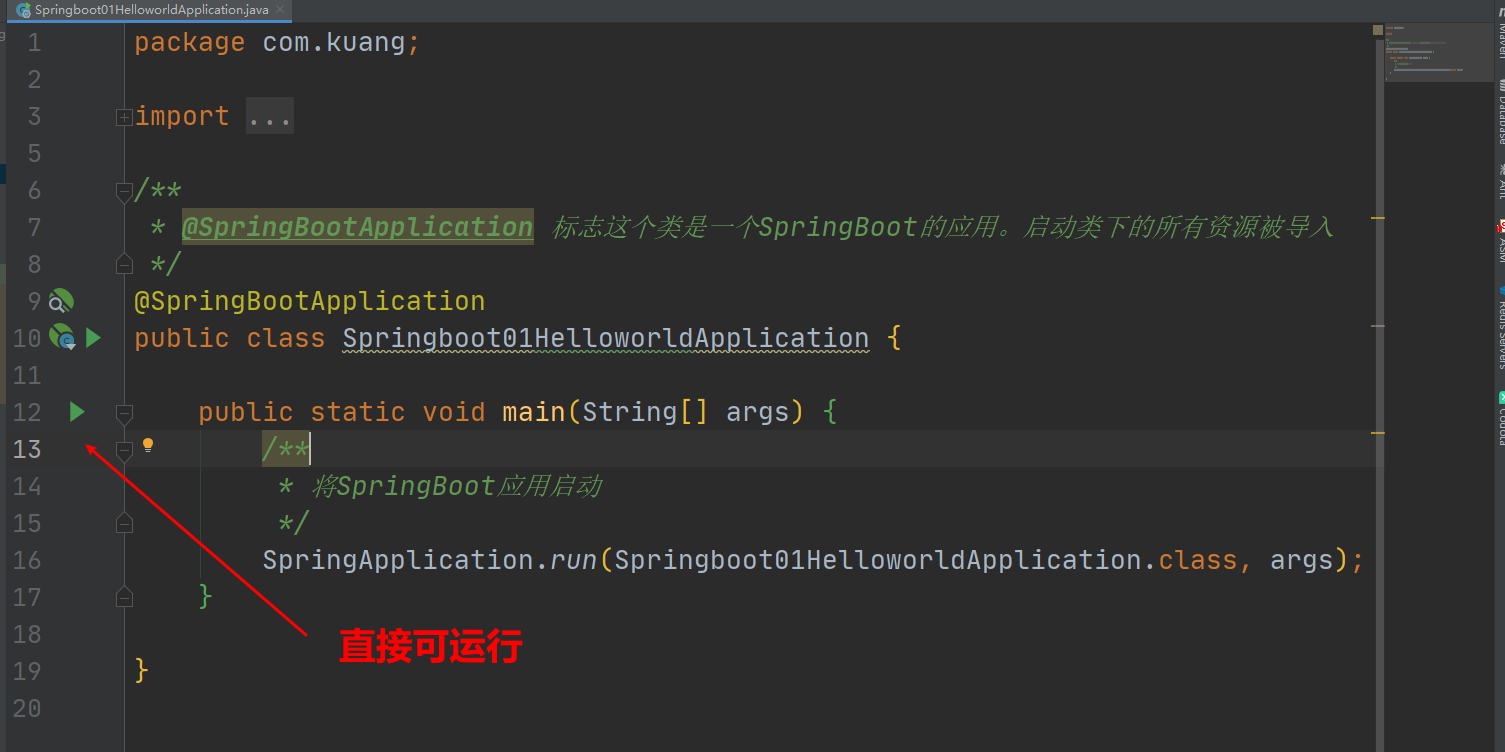This screenshot has width=1505, height=752.
Task: Jump to third warning stripe mark by the scrollbar
Action: [1378, 433]
